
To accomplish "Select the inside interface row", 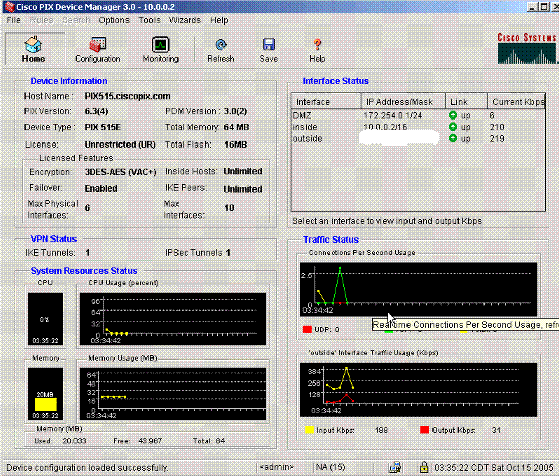I will (418, 127).
